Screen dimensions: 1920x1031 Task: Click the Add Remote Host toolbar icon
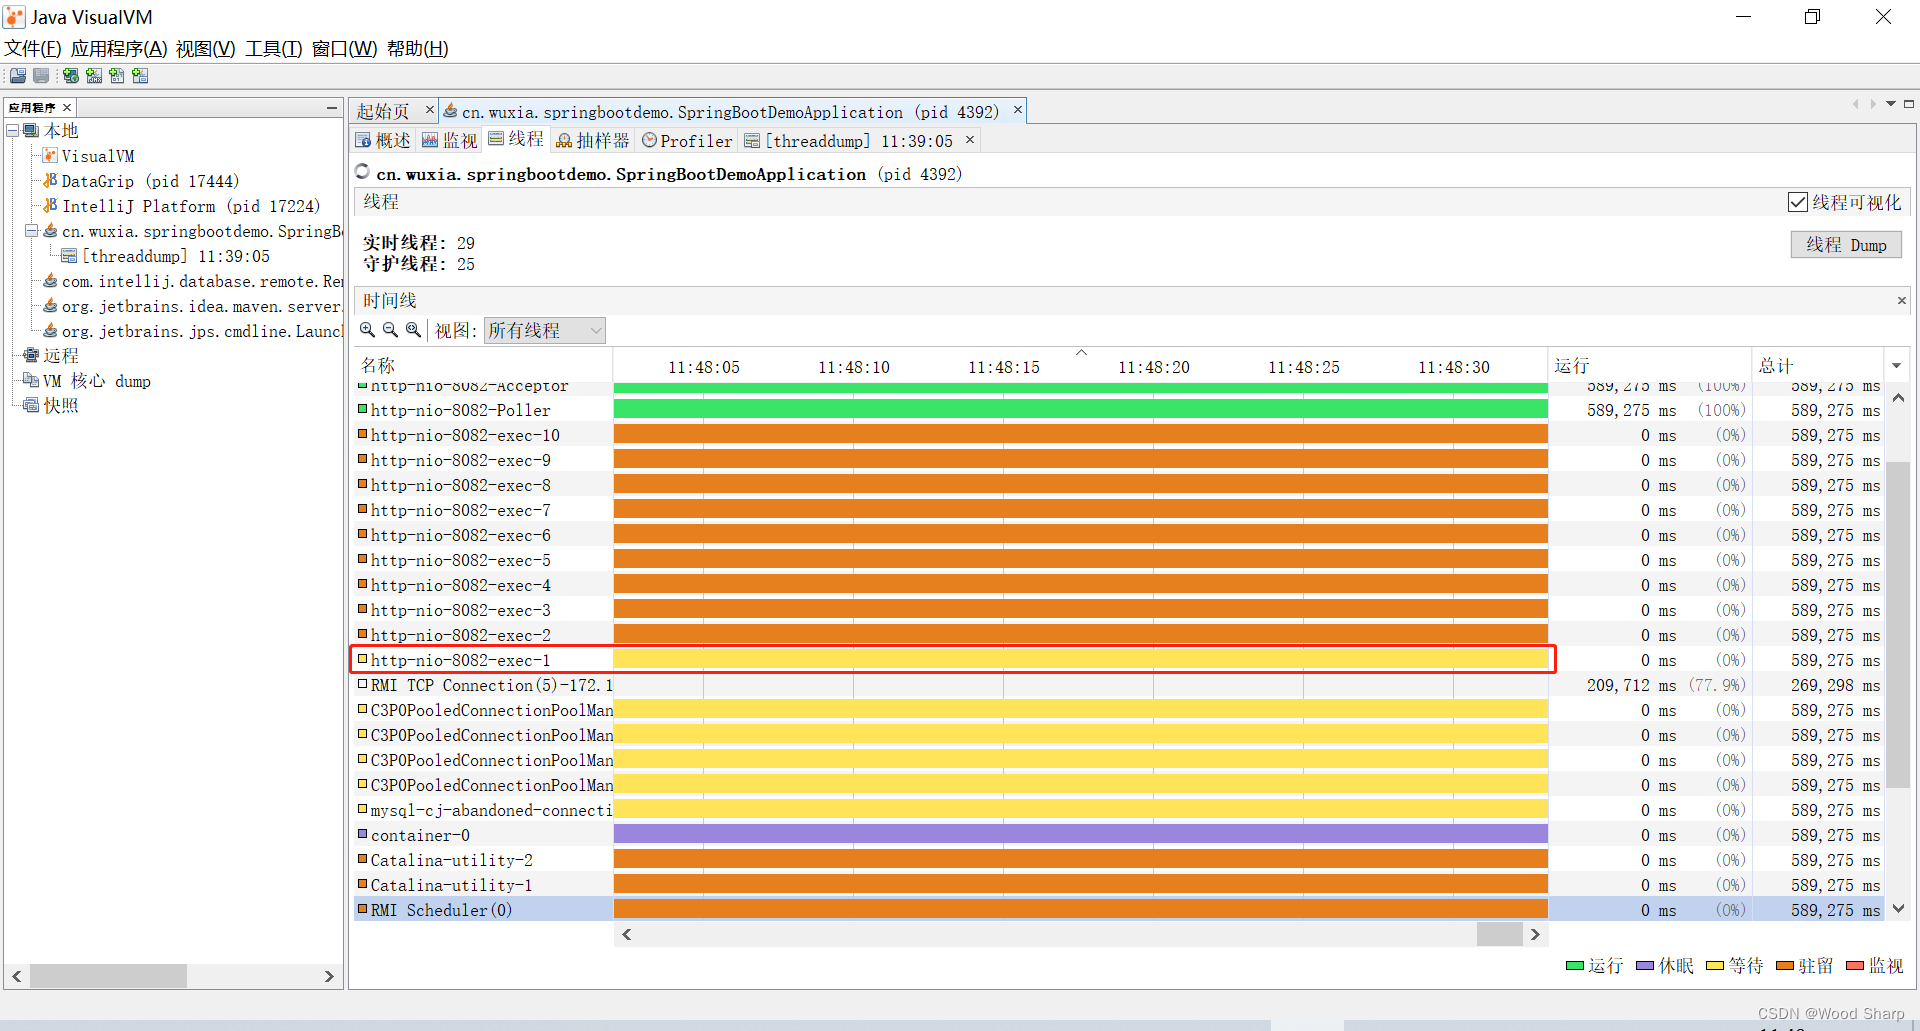tap(71, 76)
